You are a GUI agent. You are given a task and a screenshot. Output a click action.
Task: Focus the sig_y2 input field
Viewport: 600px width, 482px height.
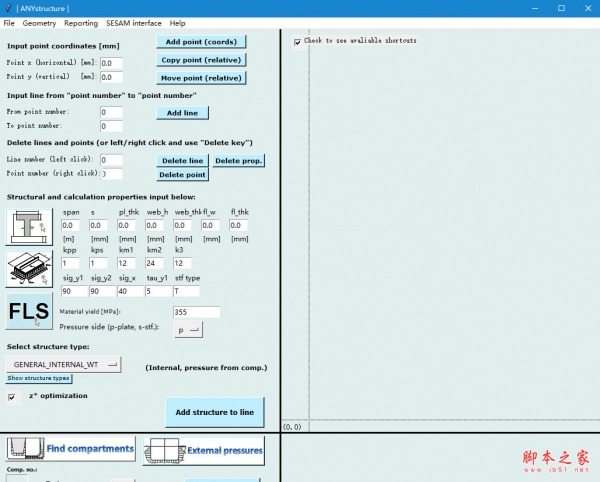pos(102,291)
